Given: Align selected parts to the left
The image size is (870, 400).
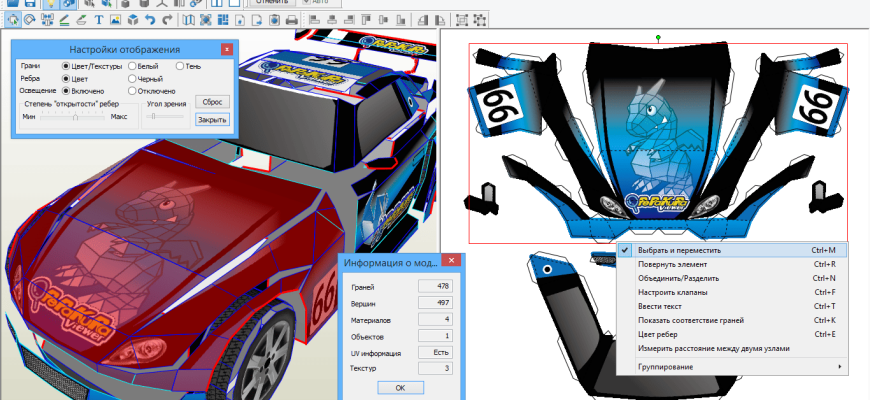Looking at the screenshot, I should click(315, 20).
